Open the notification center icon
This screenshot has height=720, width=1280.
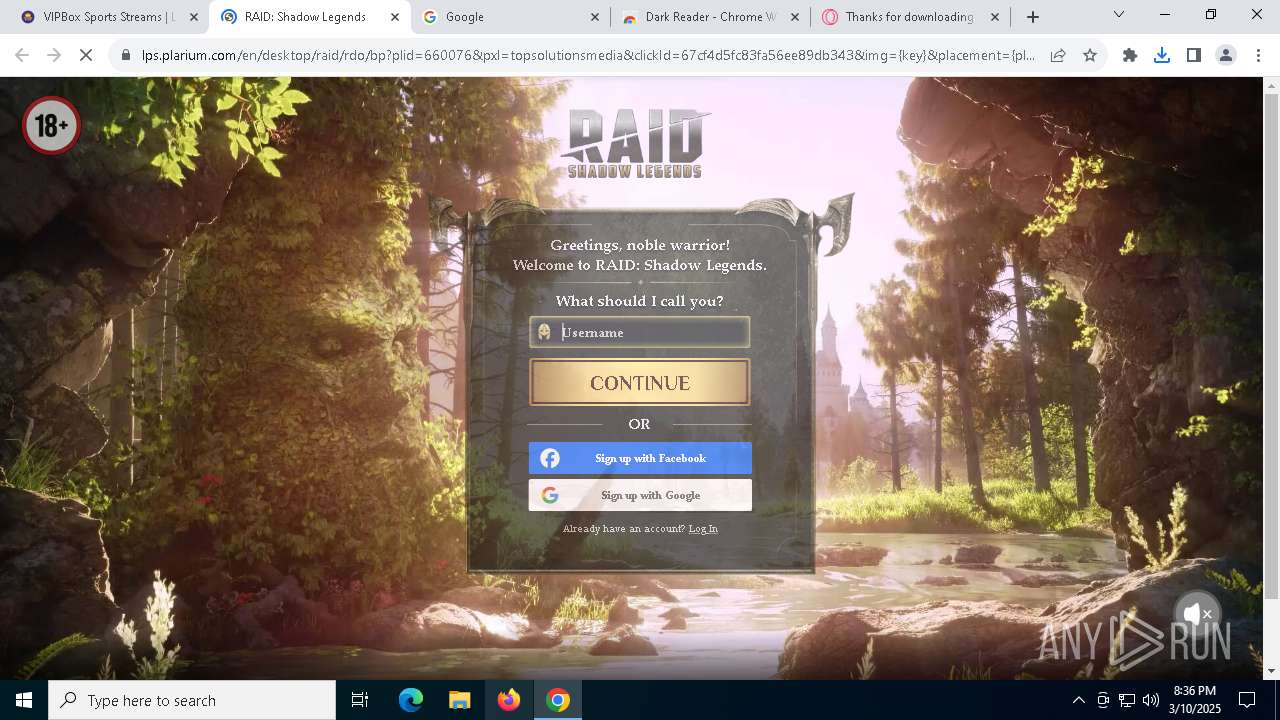[x=1247, y=700]
